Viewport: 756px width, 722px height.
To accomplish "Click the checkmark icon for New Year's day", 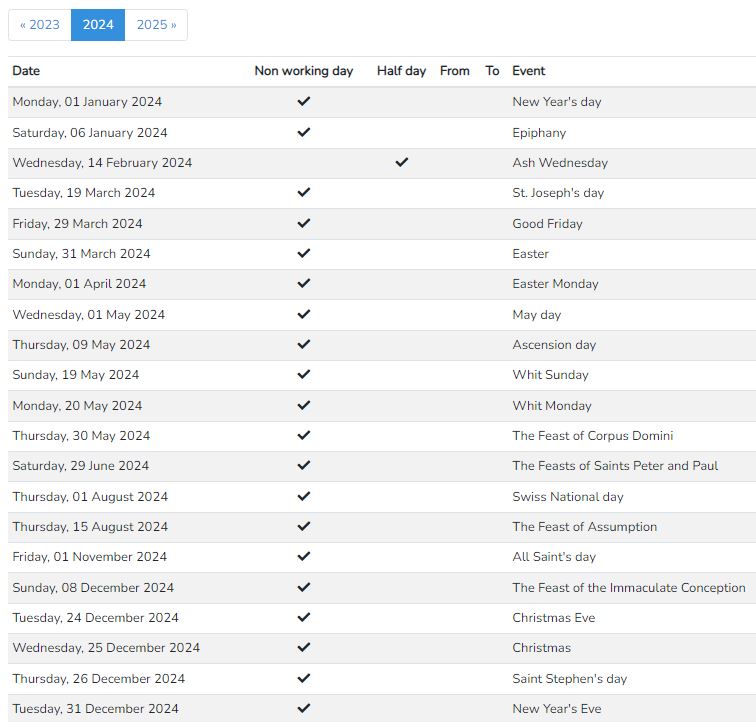I will 304,101.
